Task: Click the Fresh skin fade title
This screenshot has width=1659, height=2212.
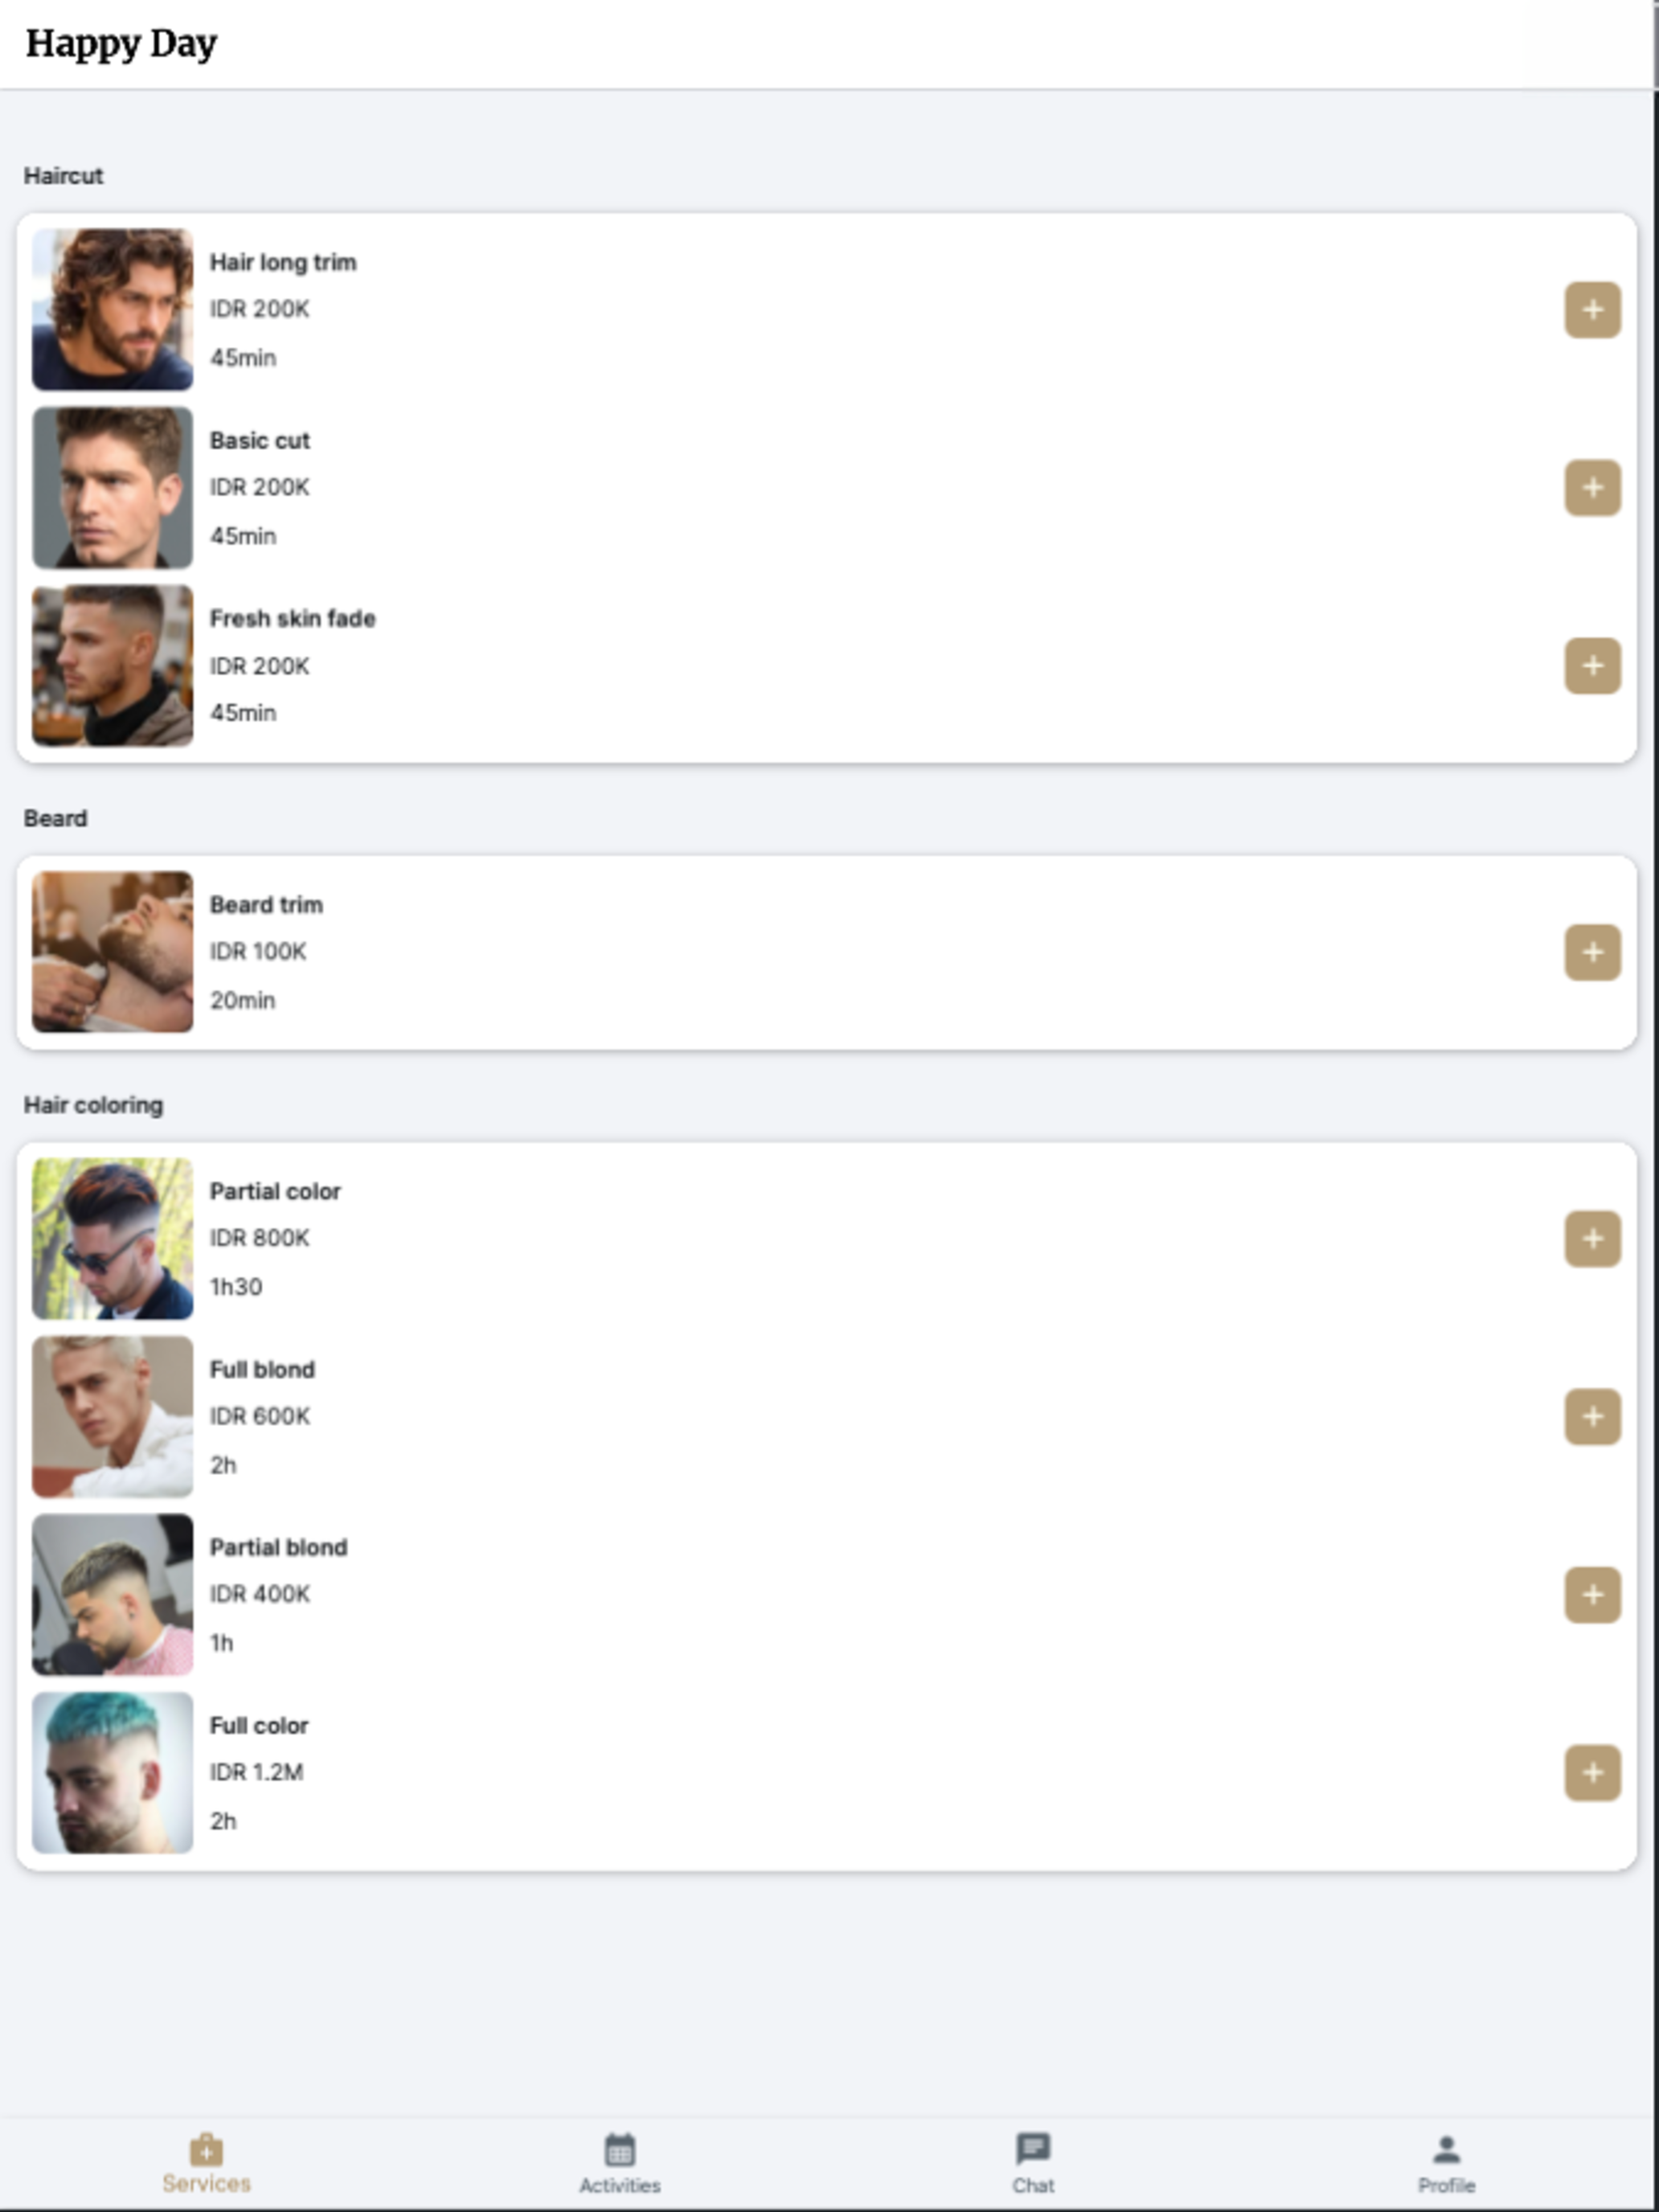Action: tap(292, 618)
